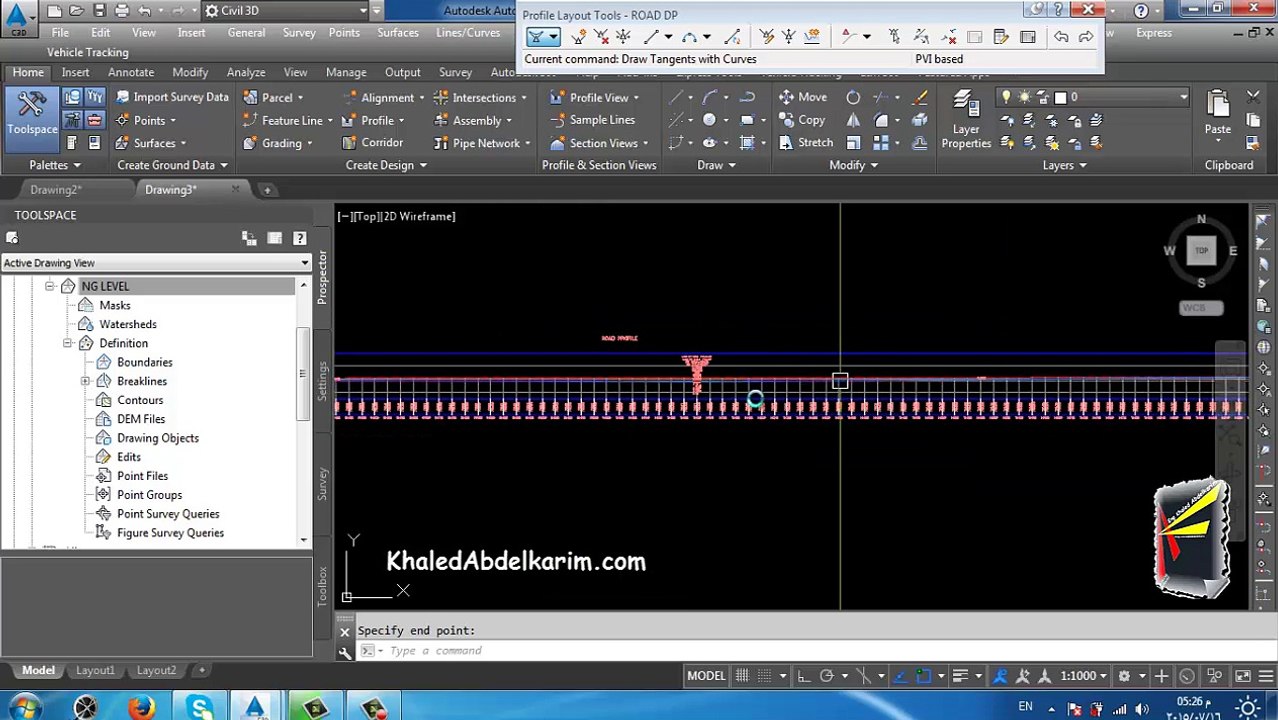Image resolution: width=1278 pixels, height=720 pixels.
Task: Select Contours in the tree
Action: 140,400
